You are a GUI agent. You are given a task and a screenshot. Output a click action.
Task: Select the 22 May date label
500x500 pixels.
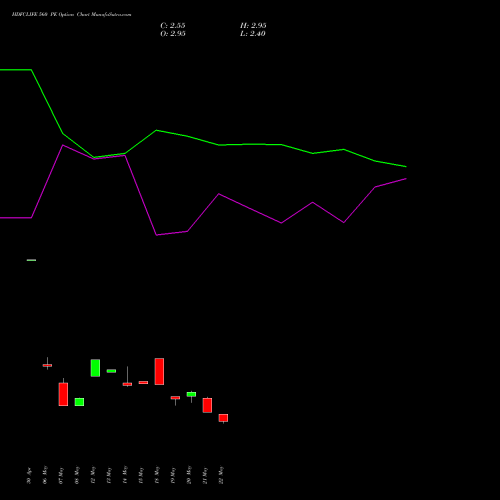coord(221,475)
